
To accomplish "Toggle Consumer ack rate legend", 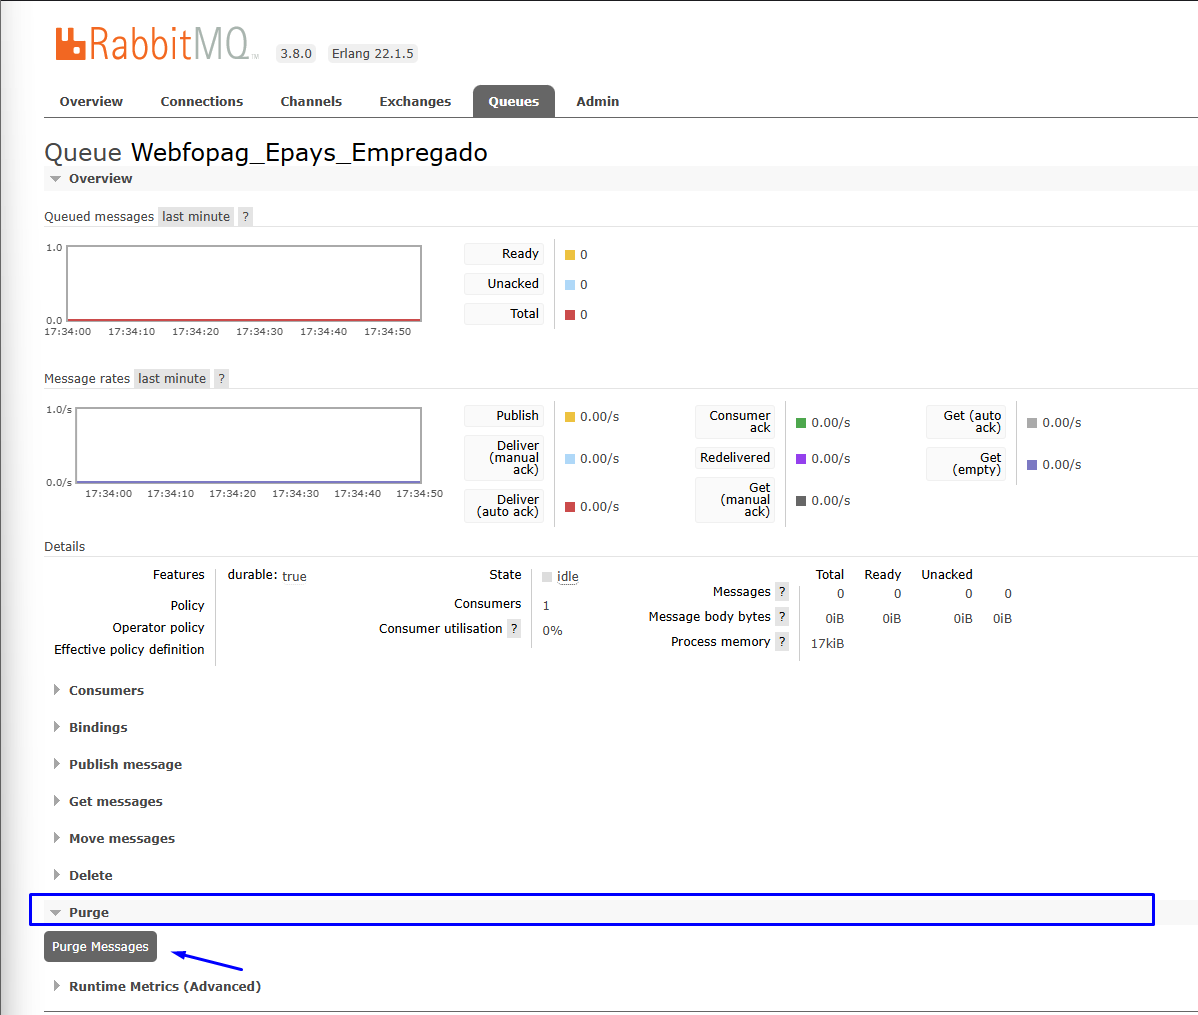I will pyautogui.click(x=735, y=422).
